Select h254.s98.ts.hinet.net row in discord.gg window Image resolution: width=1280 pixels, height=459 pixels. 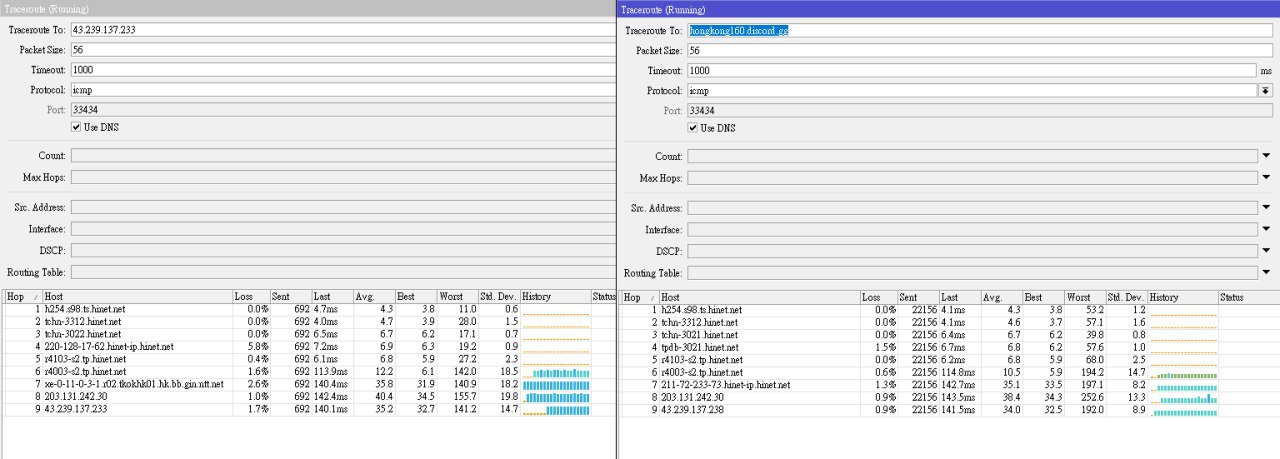(x=948, y=310)
